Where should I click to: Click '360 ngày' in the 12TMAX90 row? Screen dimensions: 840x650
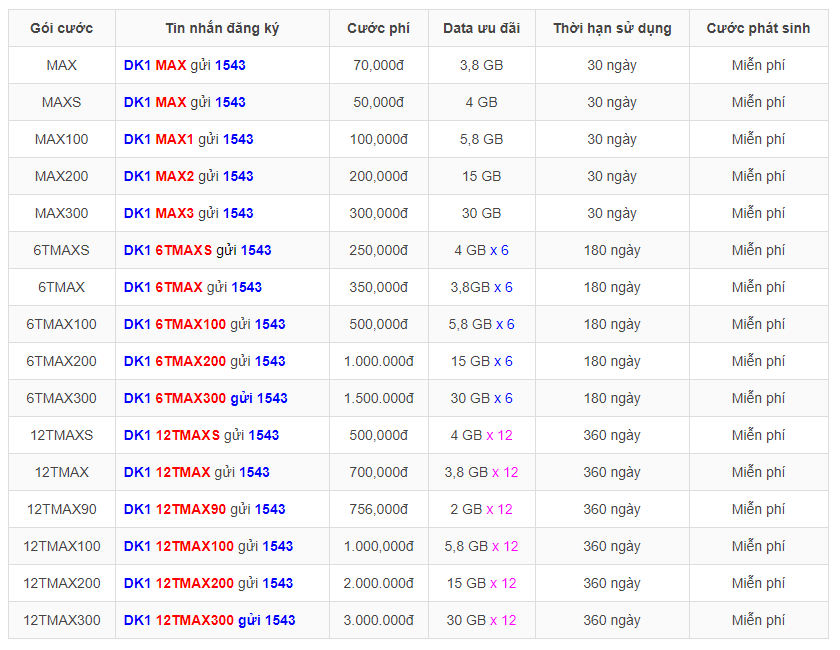612,509
